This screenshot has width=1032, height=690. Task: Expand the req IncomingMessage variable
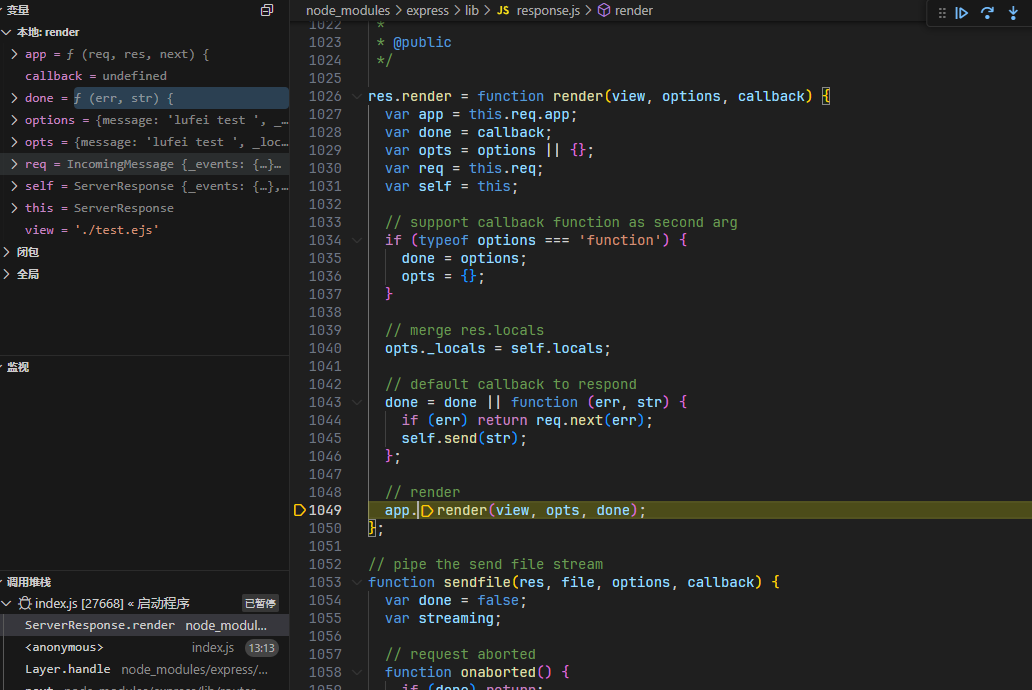tap(14, 164)
